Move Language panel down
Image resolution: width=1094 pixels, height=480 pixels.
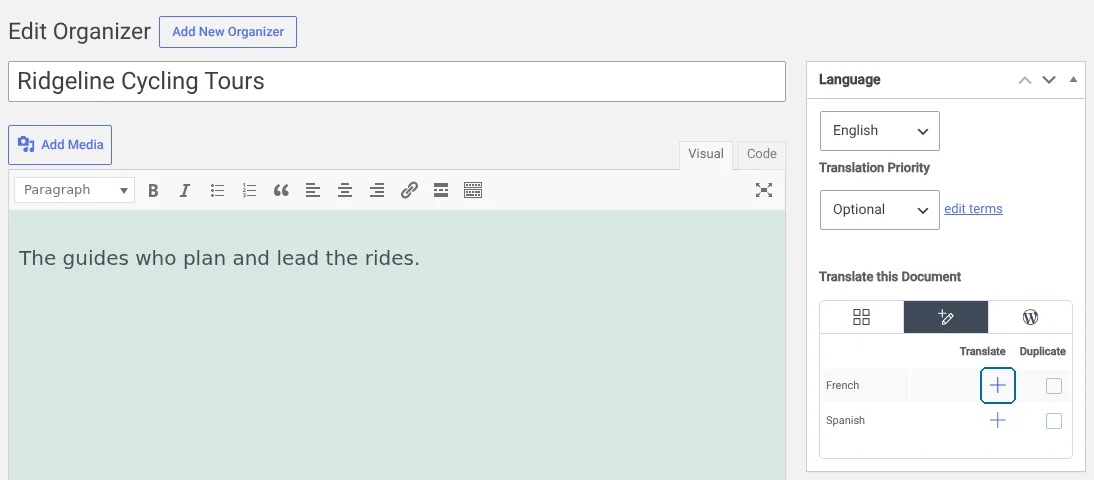coord(1049,80)
